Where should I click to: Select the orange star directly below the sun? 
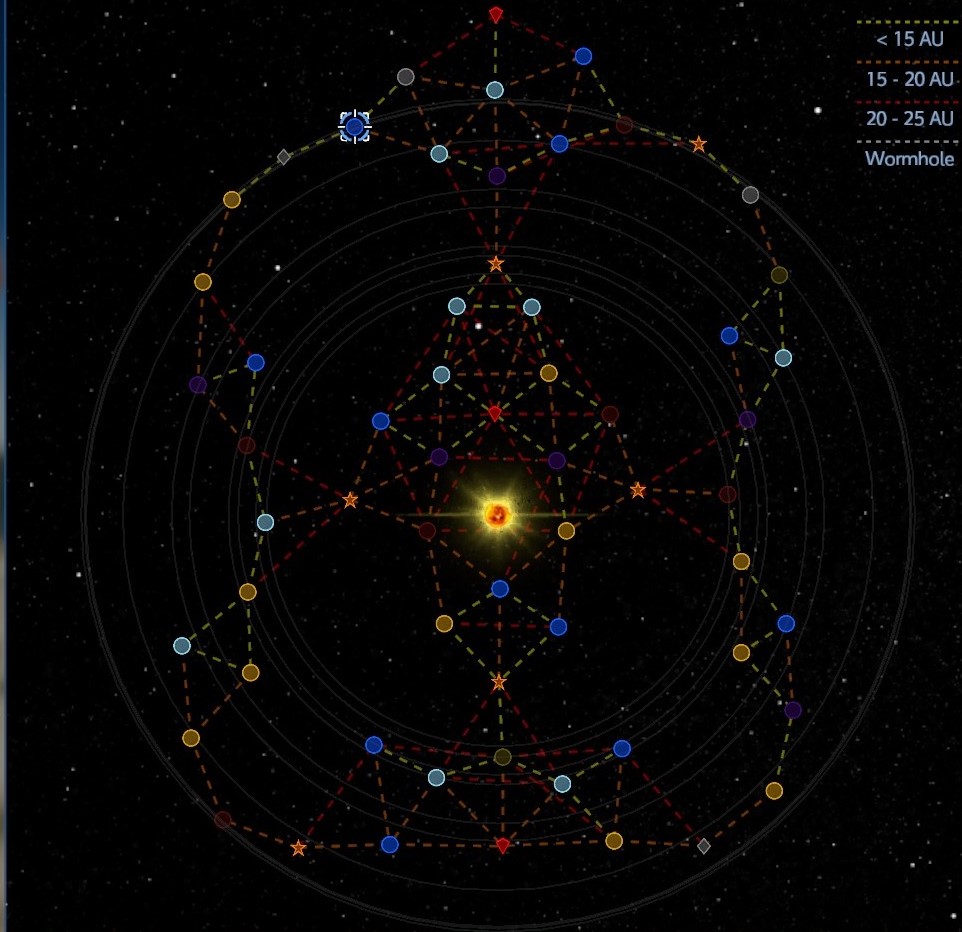click(x=499, y=682)
